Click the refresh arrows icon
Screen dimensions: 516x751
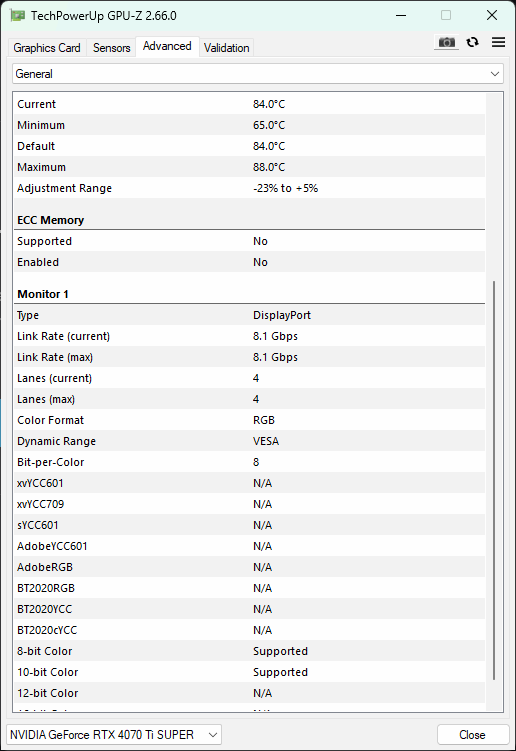[x=472, y=42]
